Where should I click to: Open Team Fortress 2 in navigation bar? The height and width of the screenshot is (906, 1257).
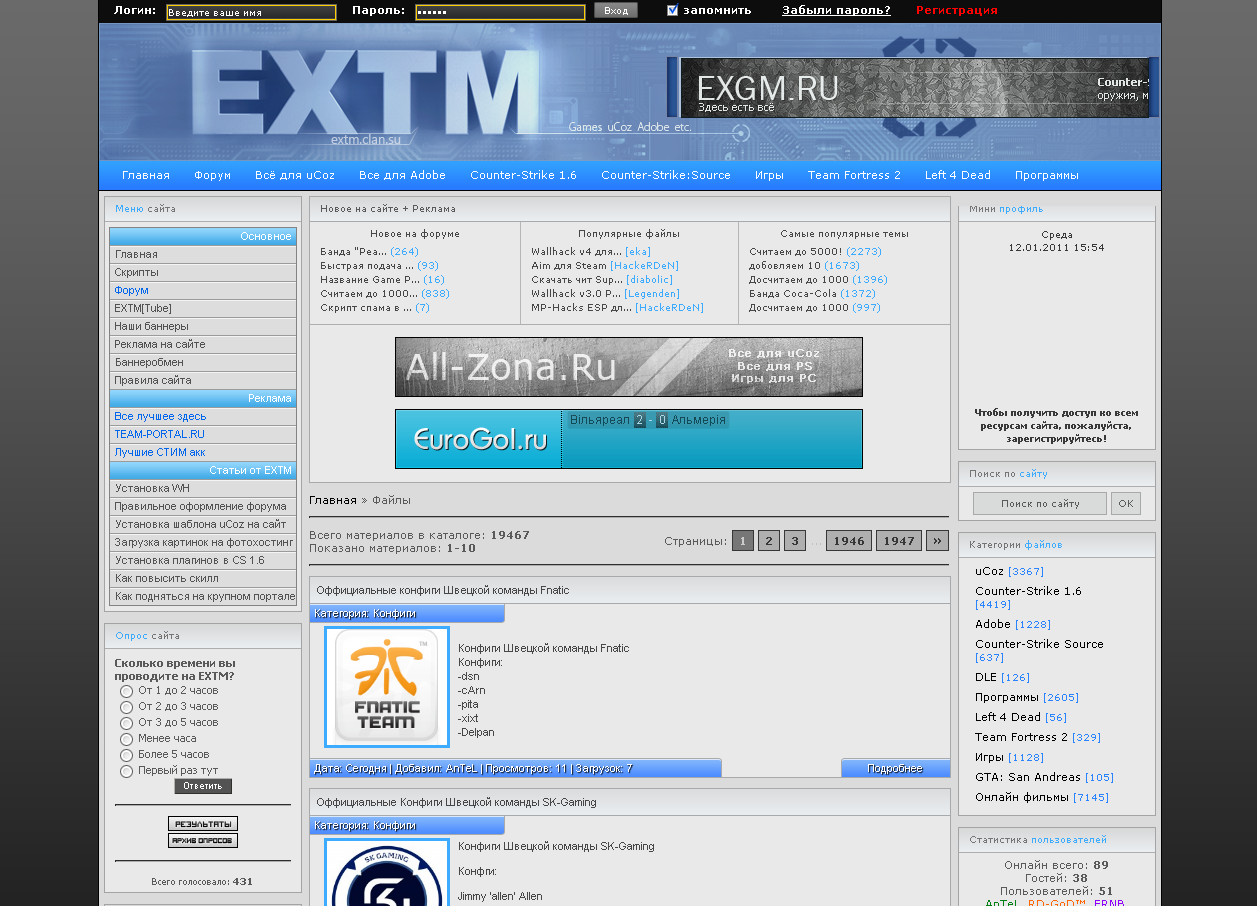coord(854,175)
